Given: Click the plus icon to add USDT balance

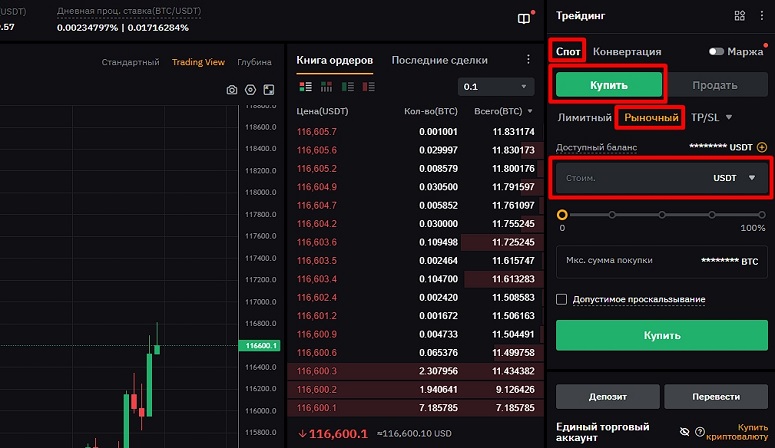Looking at the screenshot, I should click(762, 147).
